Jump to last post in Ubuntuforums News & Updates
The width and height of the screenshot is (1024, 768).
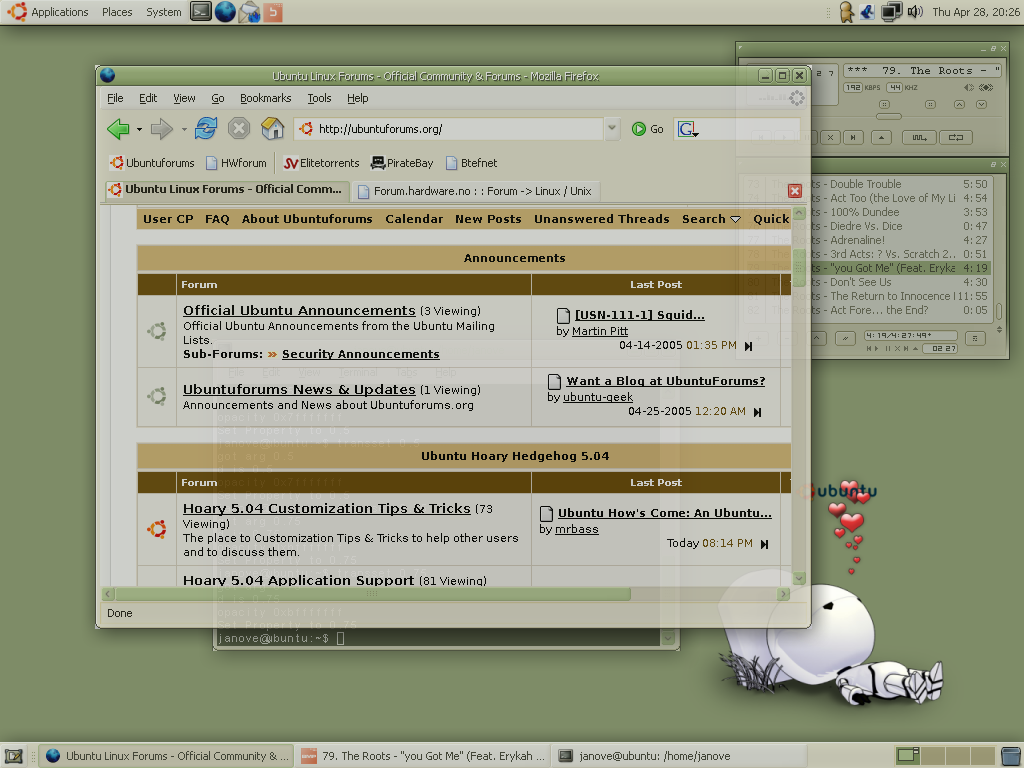pyautogui.click(x=758, y=412)
